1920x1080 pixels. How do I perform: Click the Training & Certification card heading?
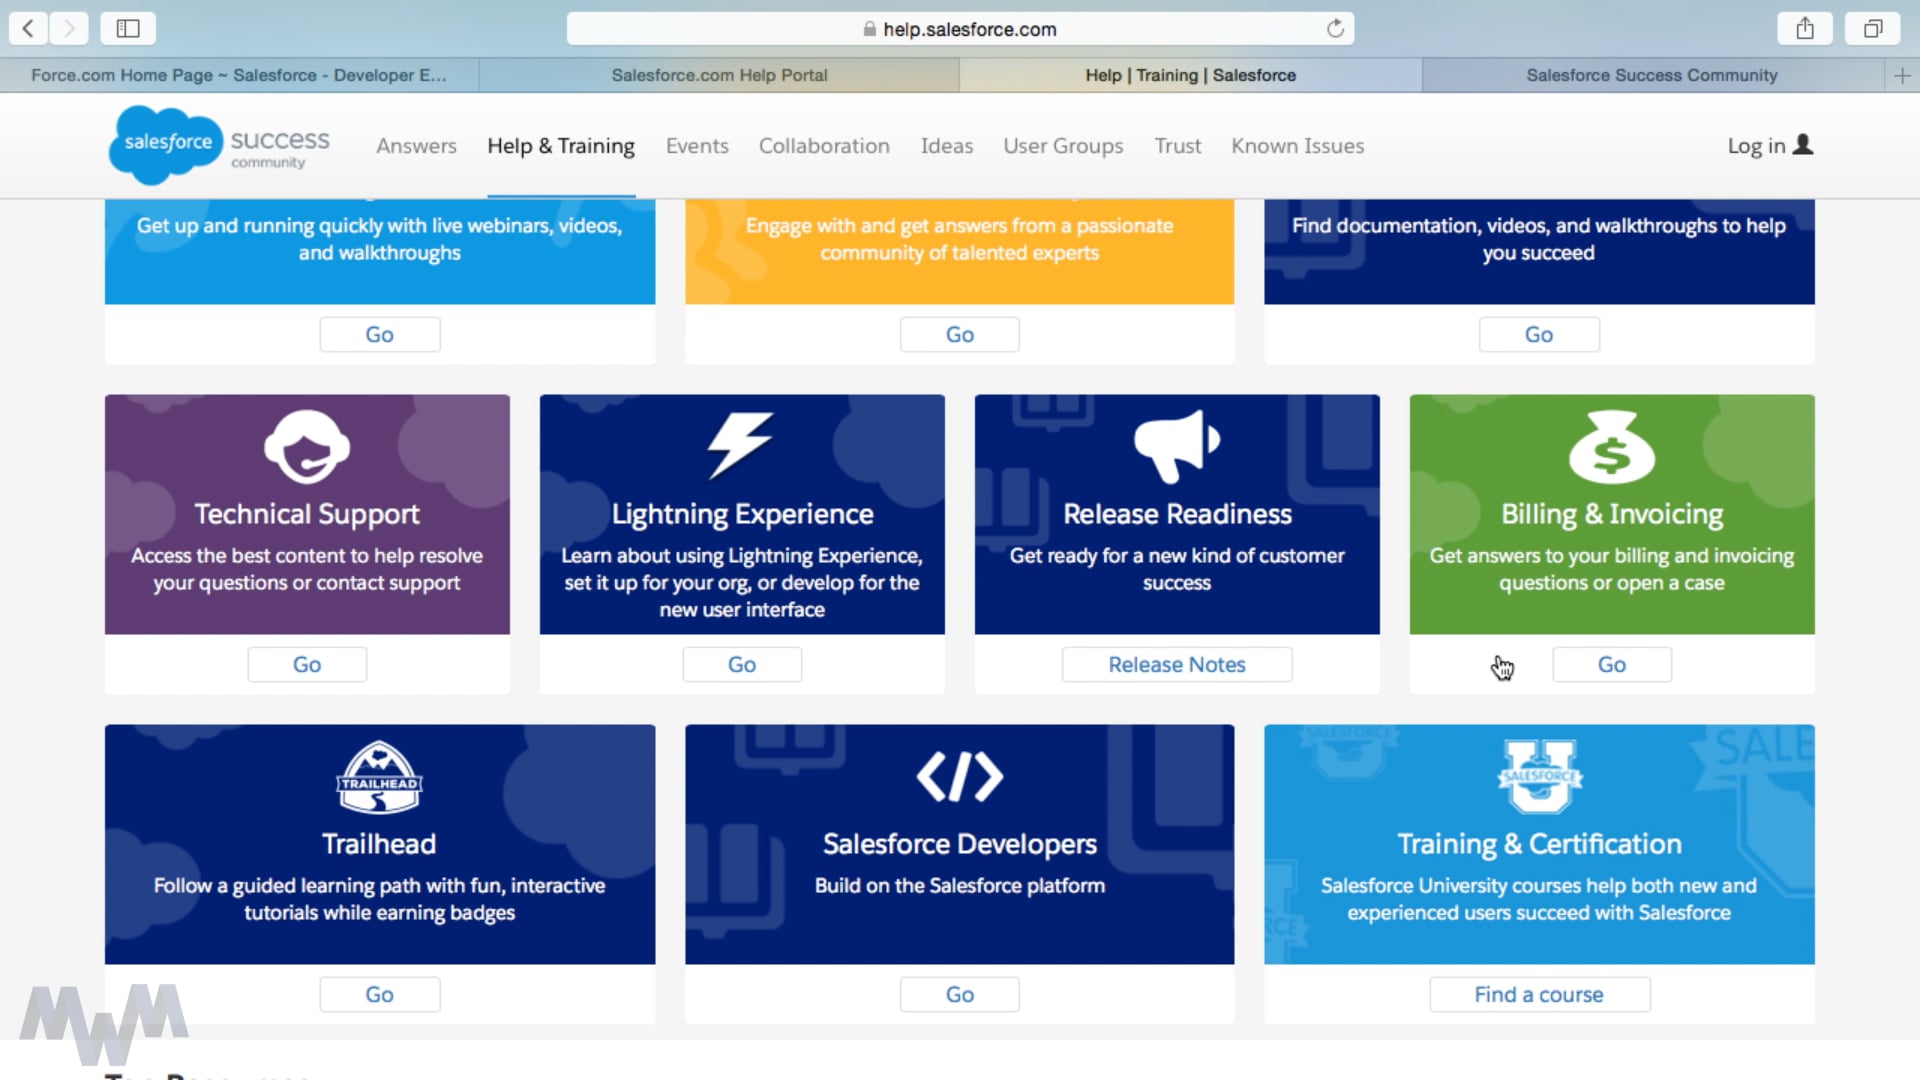click(x=1539, y=844)
